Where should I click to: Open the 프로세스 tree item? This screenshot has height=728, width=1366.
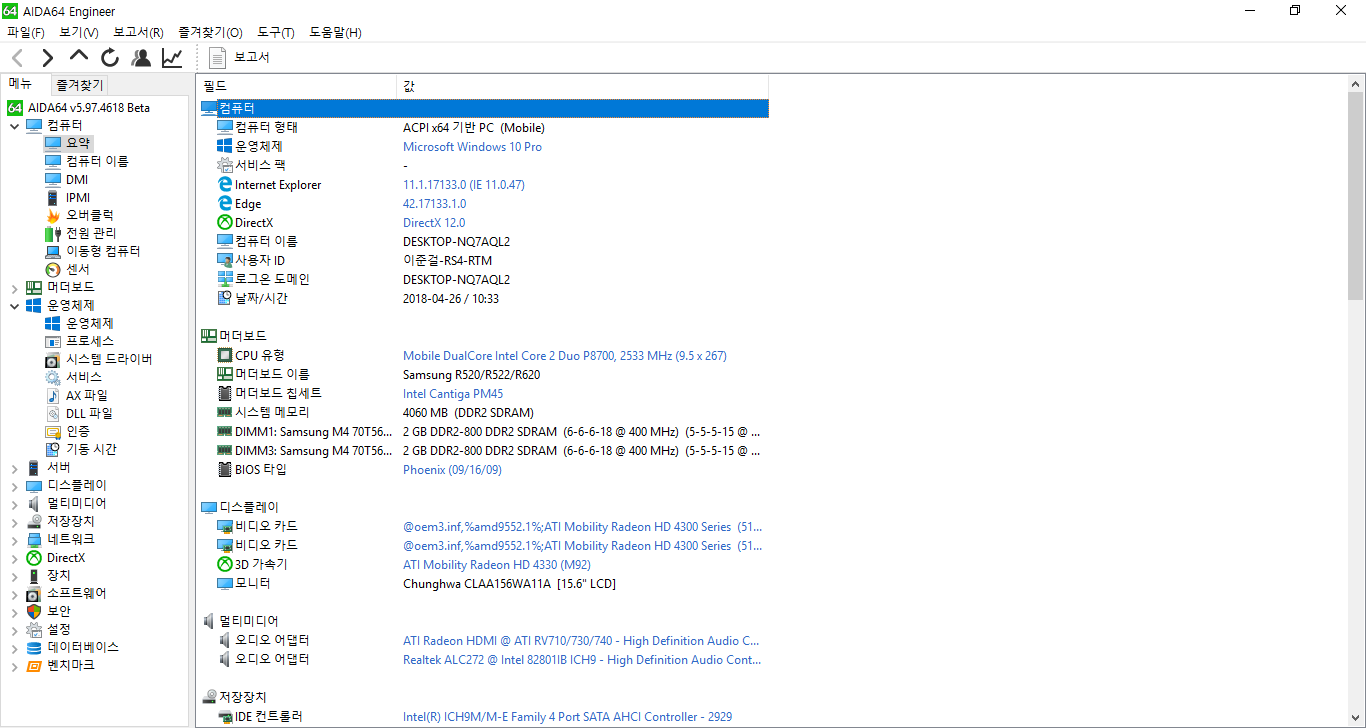click(x=79, y=341)
